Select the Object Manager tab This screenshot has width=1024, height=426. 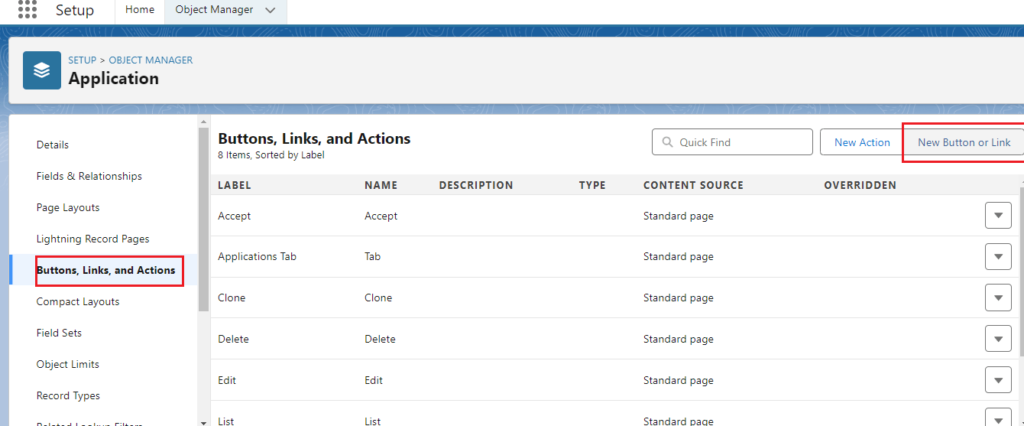[213, 11]
